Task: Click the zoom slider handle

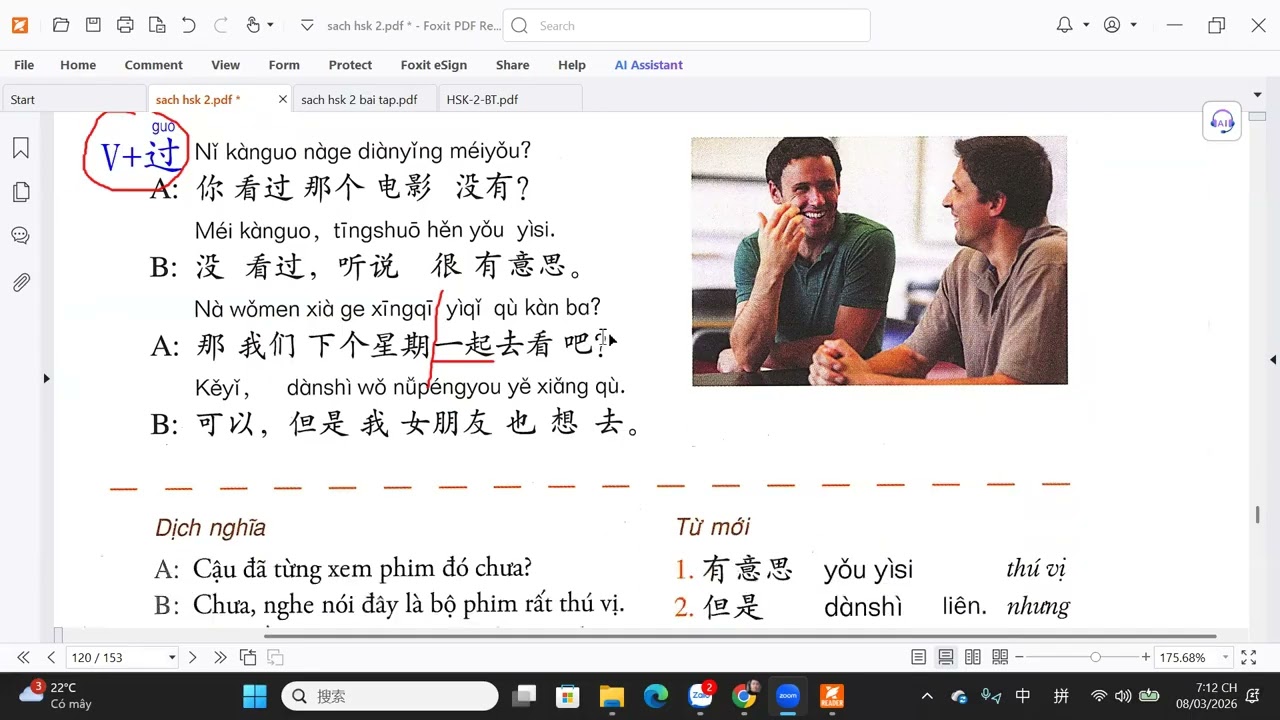Action: pos(1096,657)
